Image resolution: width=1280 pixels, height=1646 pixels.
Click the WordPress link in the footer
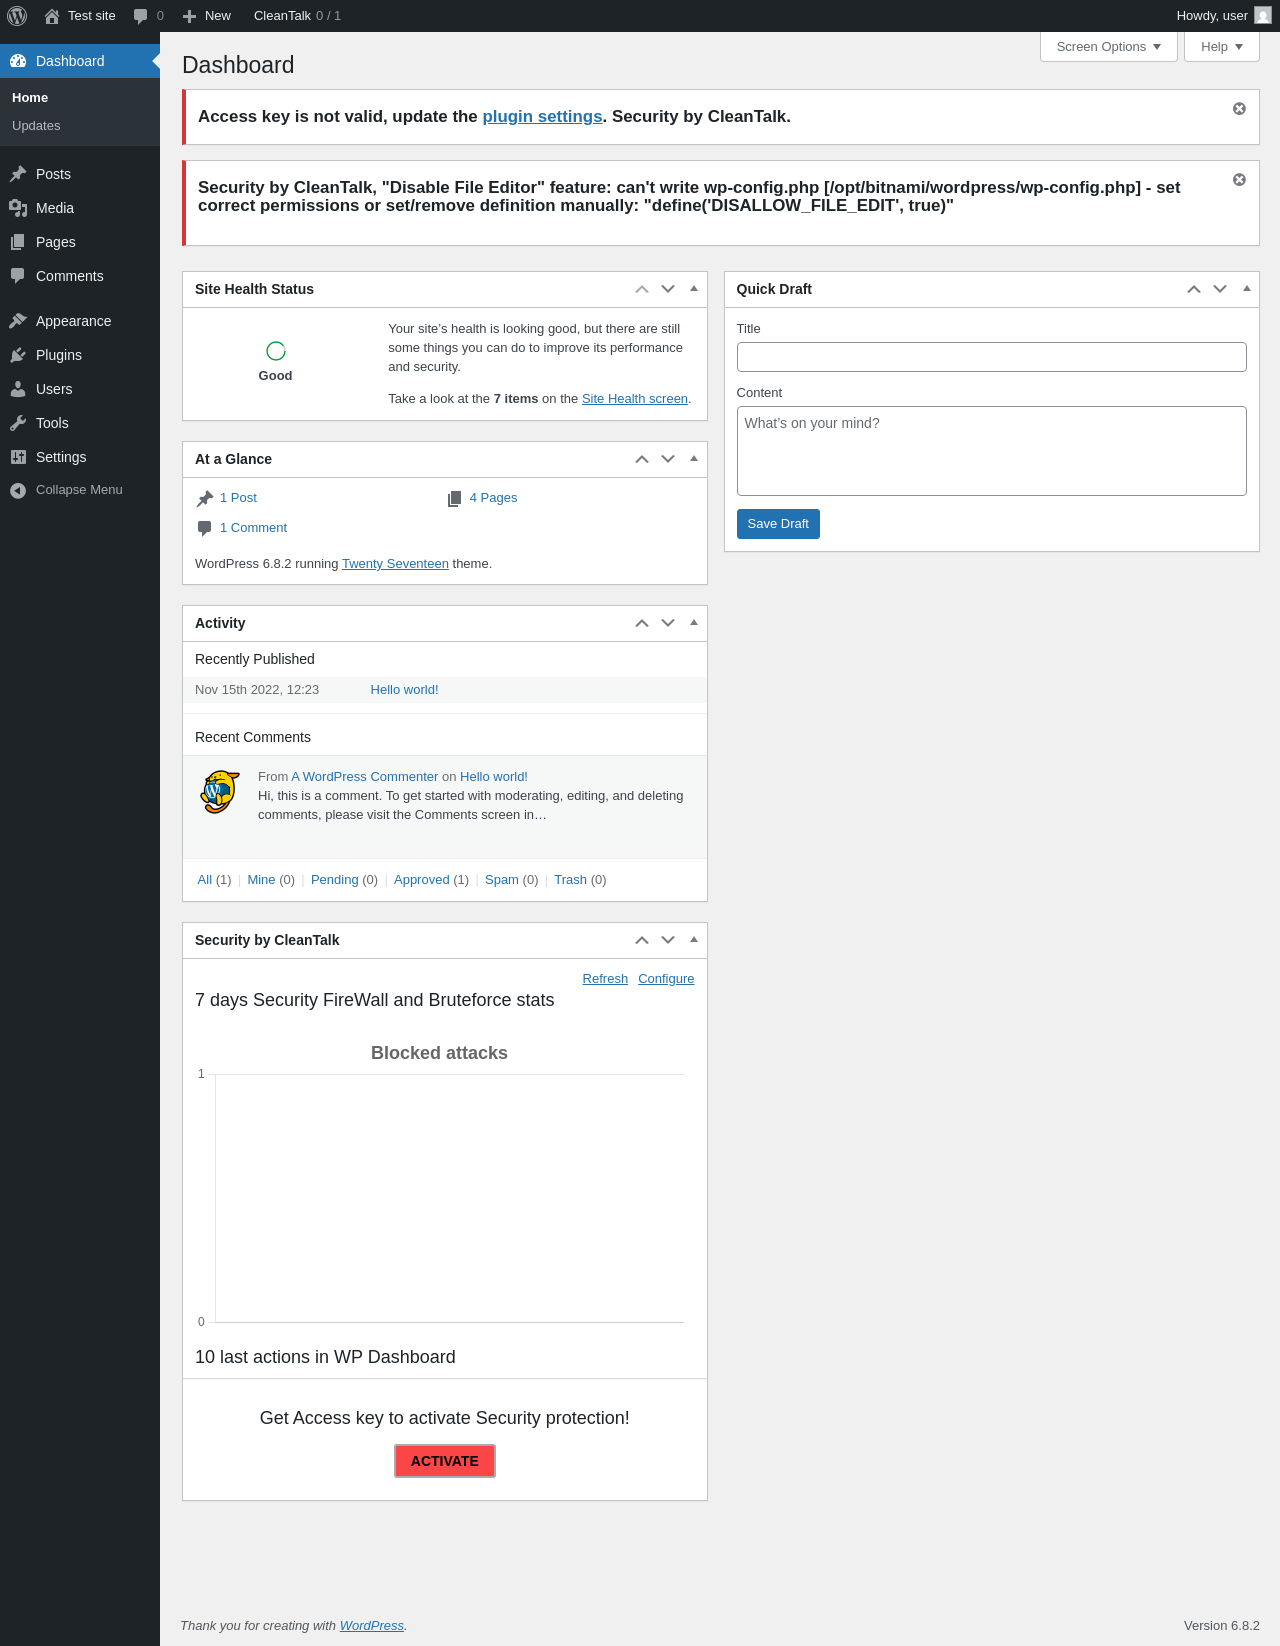coord(372,1626)
